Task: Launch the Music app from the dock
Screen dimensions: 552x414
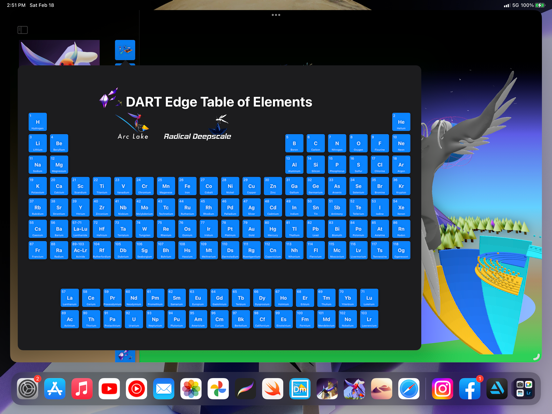Action: (x=82, y=389)
